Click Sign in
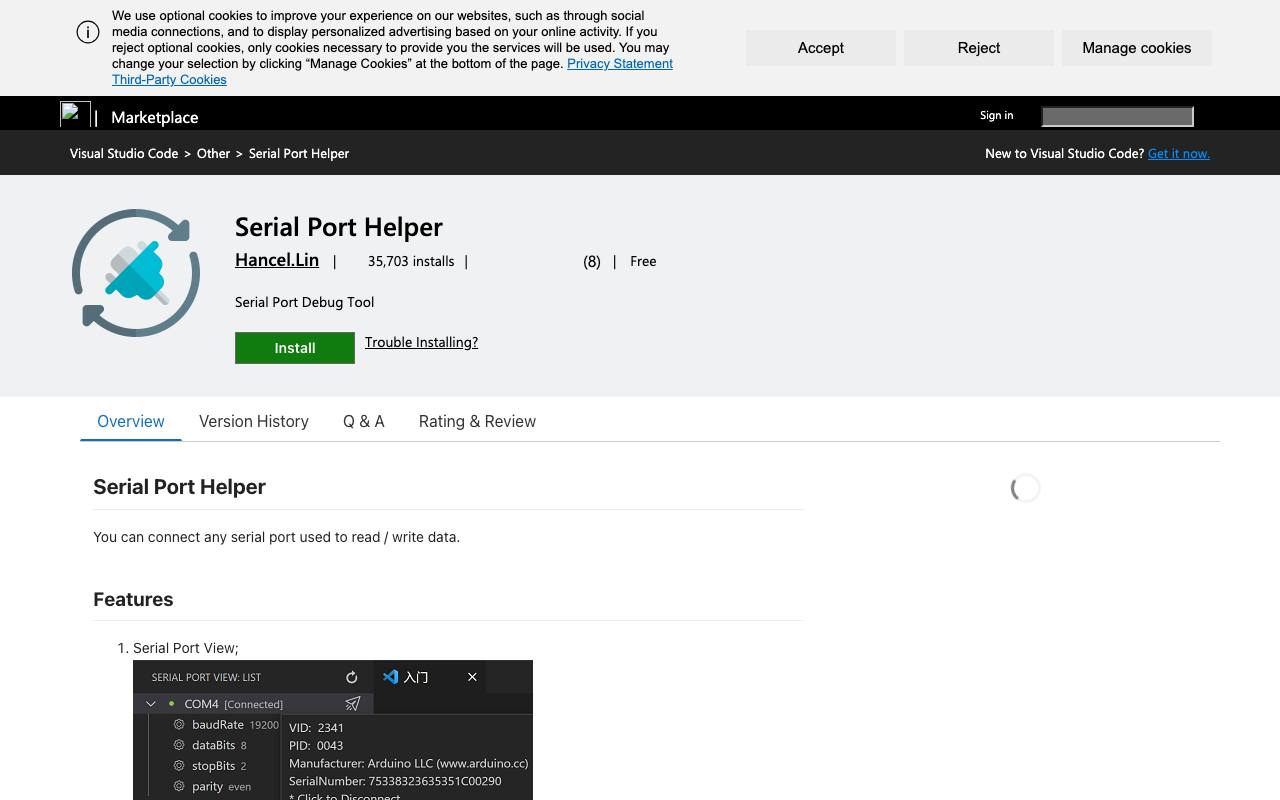Viewport: 1280px width, 800px height. pos(996,115)
